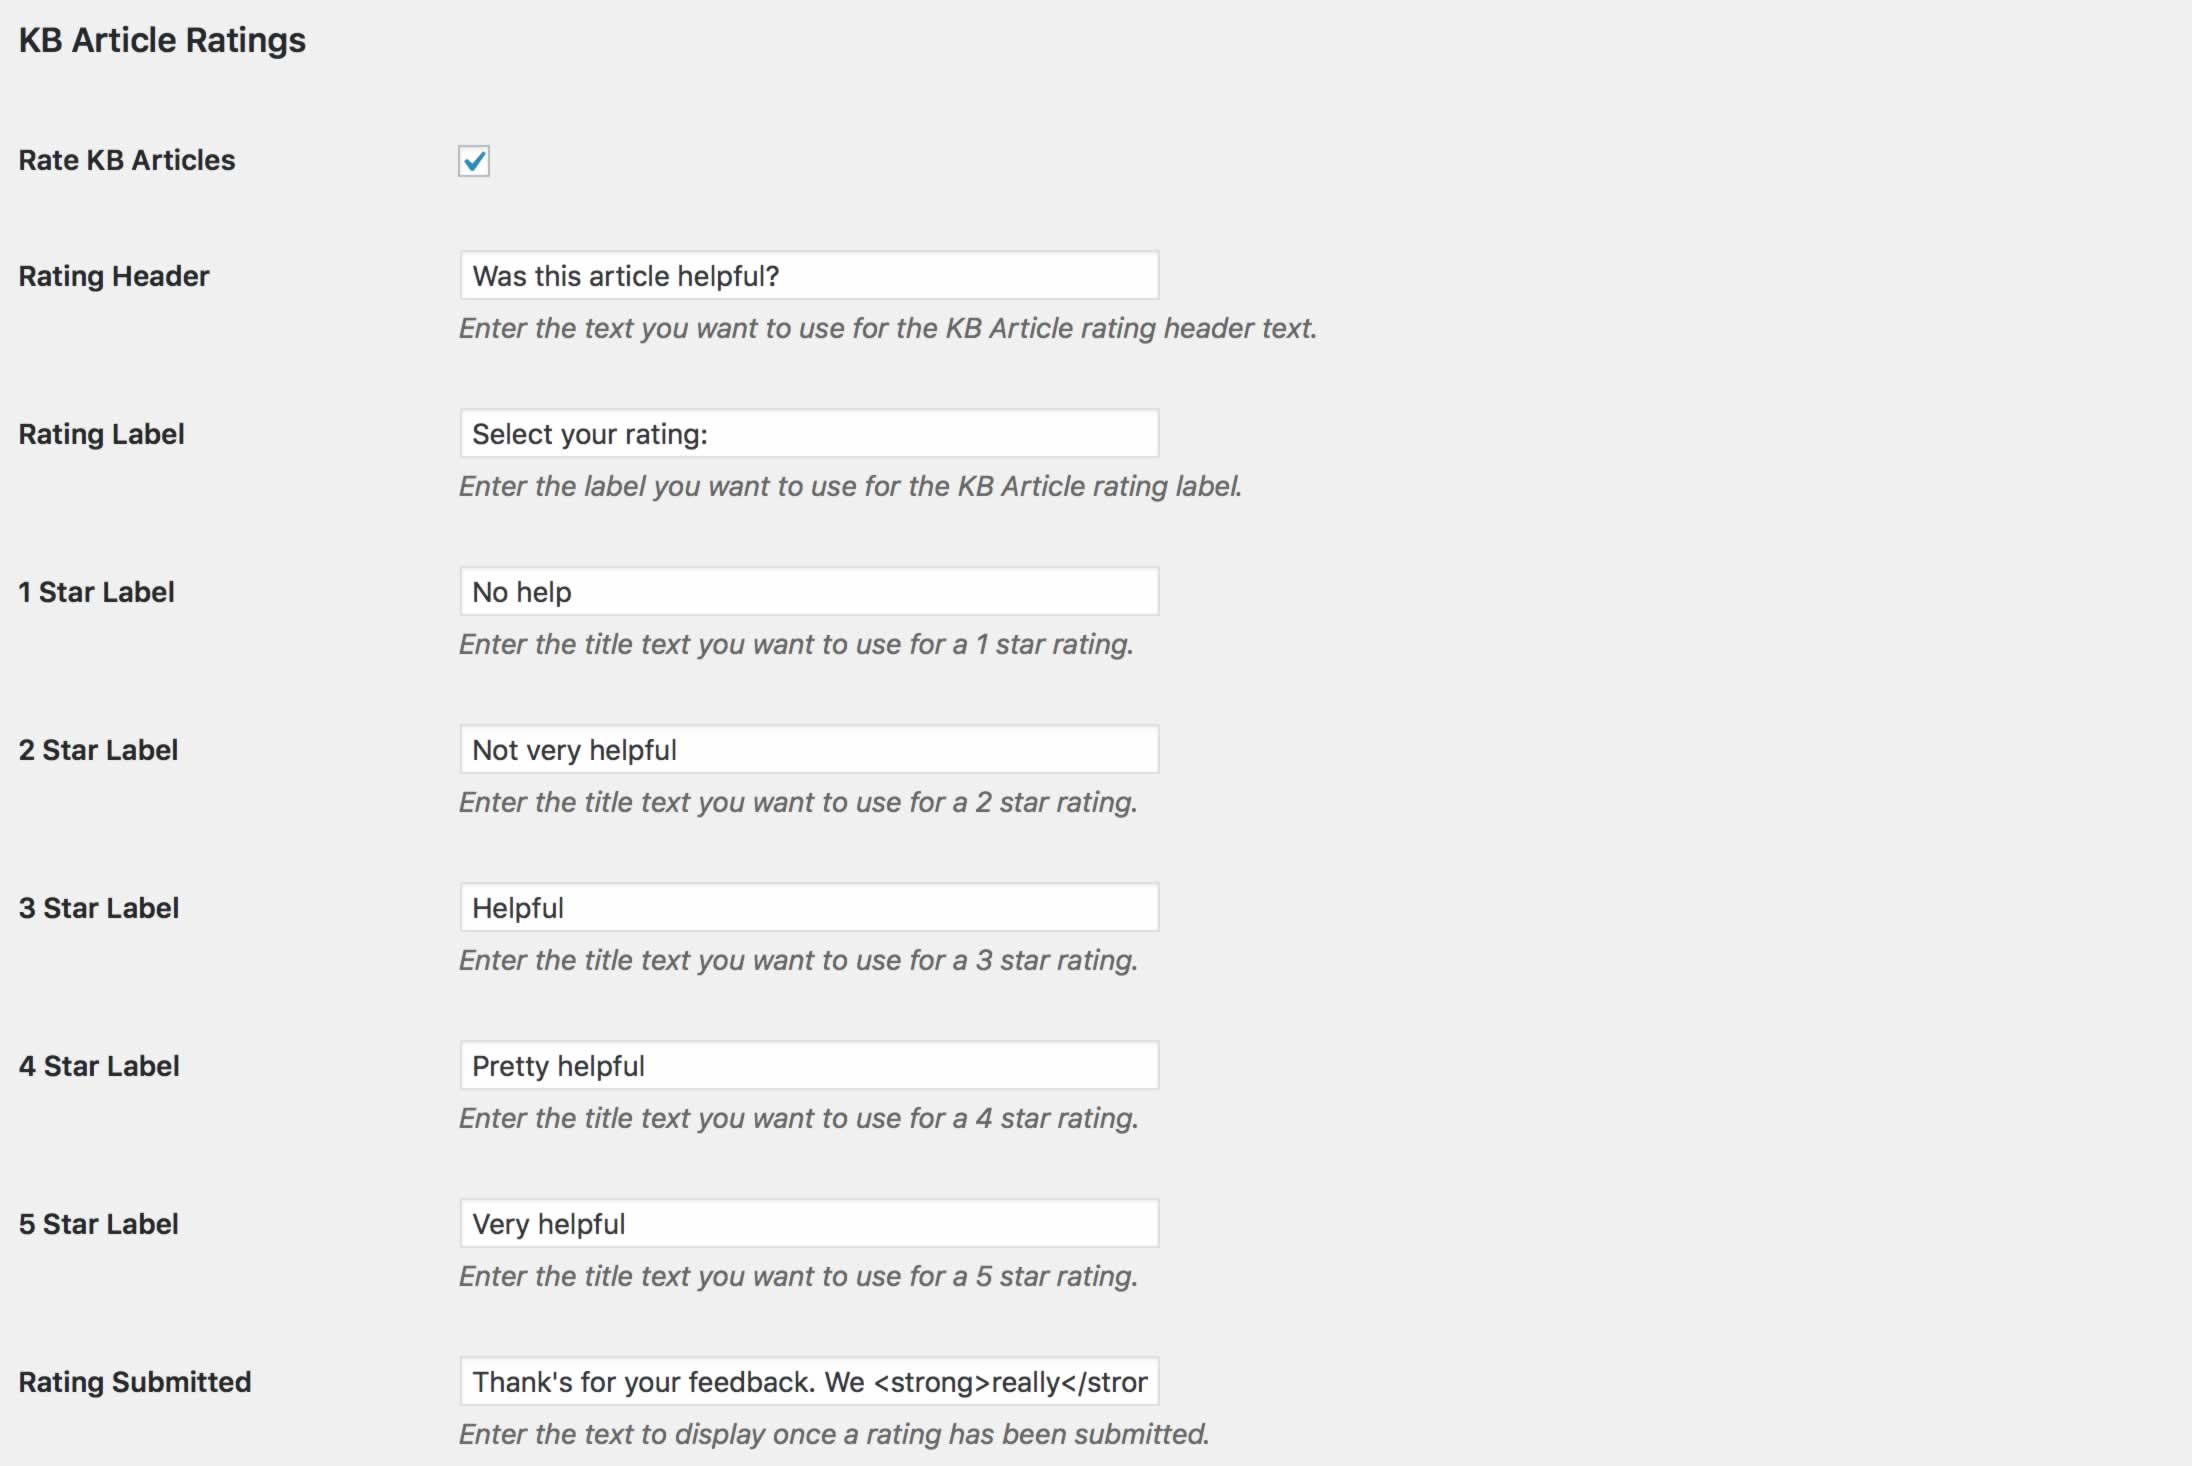
Task: Click into the 4 Star Label field
Action: (808, 1066)
